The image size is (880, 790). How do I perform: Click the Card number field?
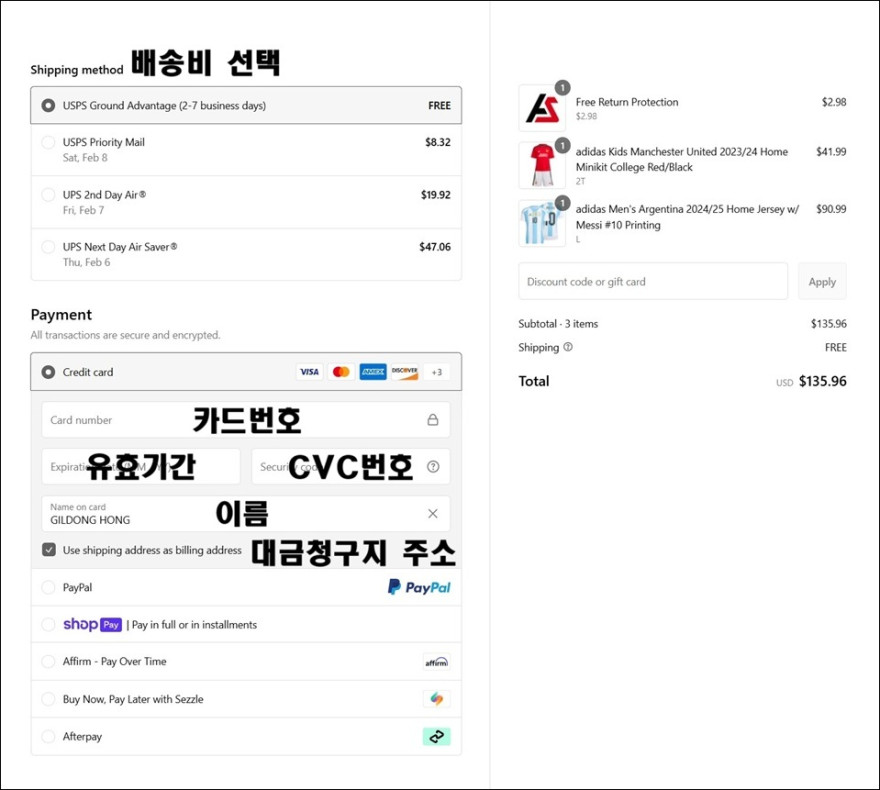(246, 420)
